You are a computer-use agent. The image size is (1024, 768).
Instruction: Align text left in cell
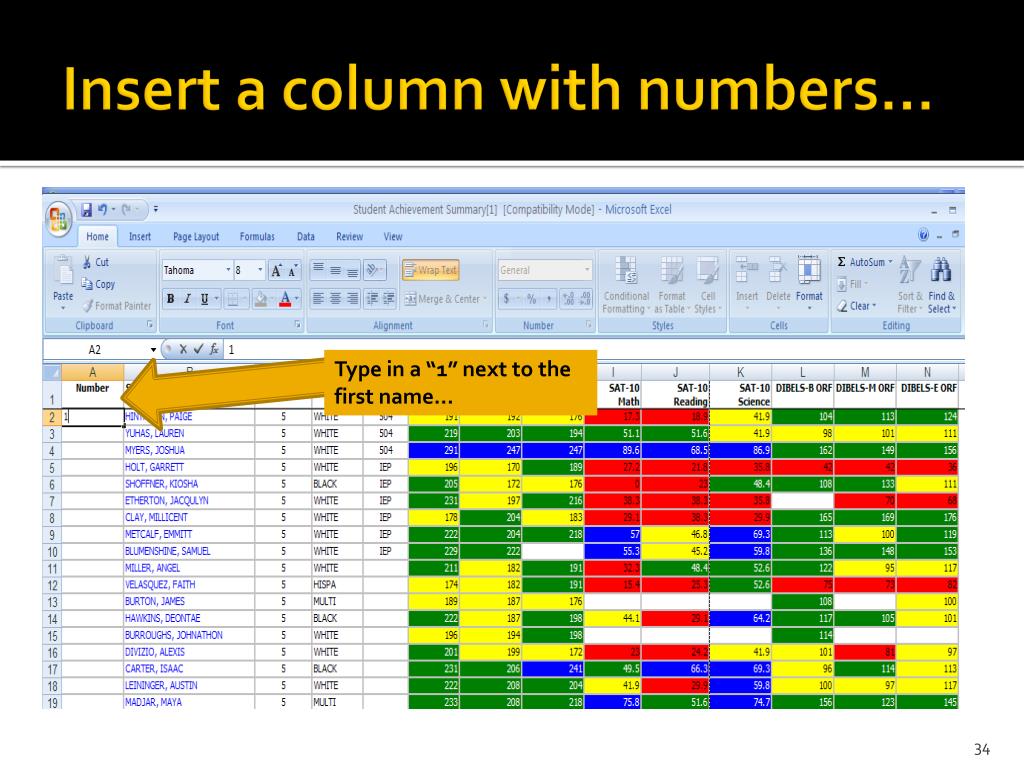[x=318, y=299]
